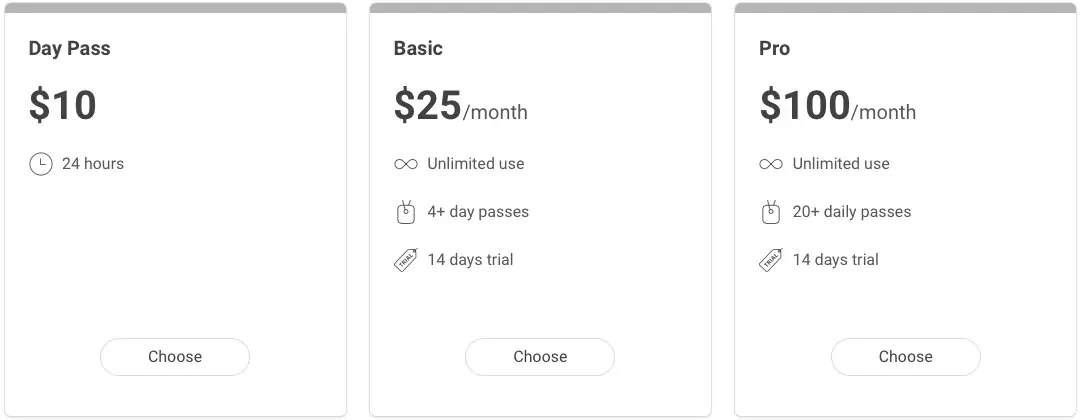1082x420 pixels.
Task: Click the Basic card title
Action: pyautogui.click(x=418, y=48)
